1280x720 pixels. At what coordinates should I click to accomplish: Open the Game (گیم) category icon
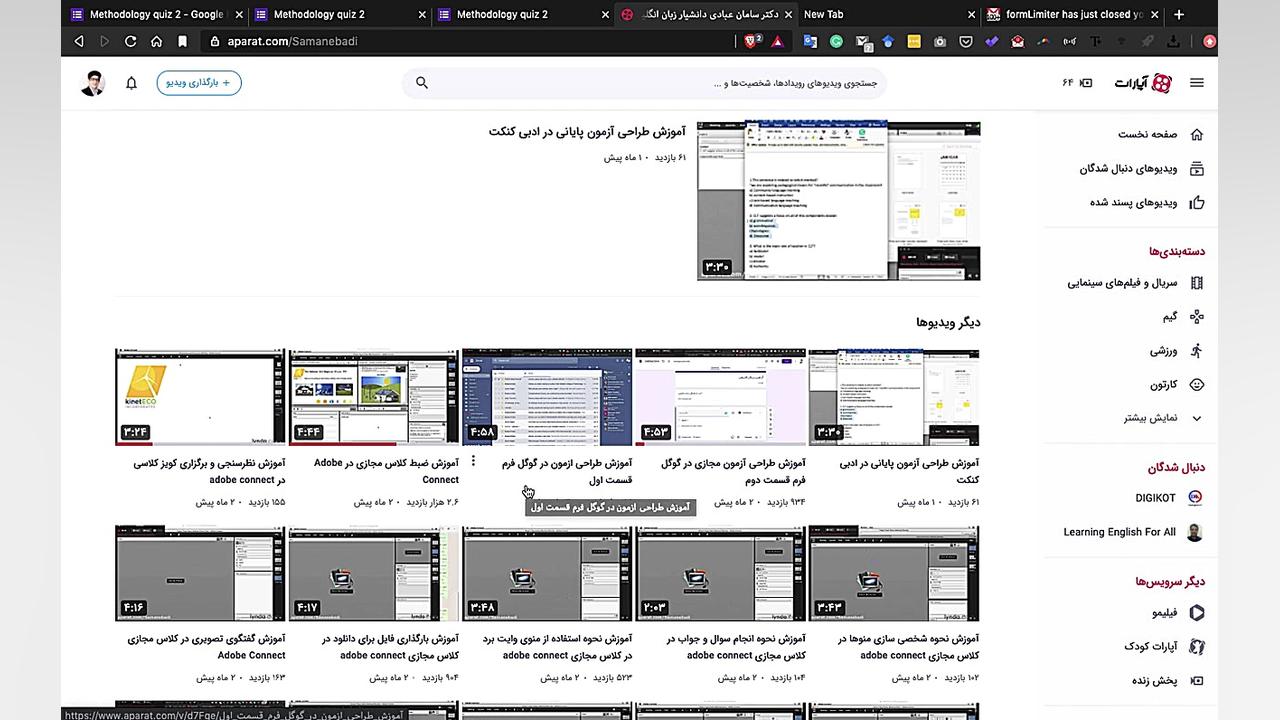1196,318
